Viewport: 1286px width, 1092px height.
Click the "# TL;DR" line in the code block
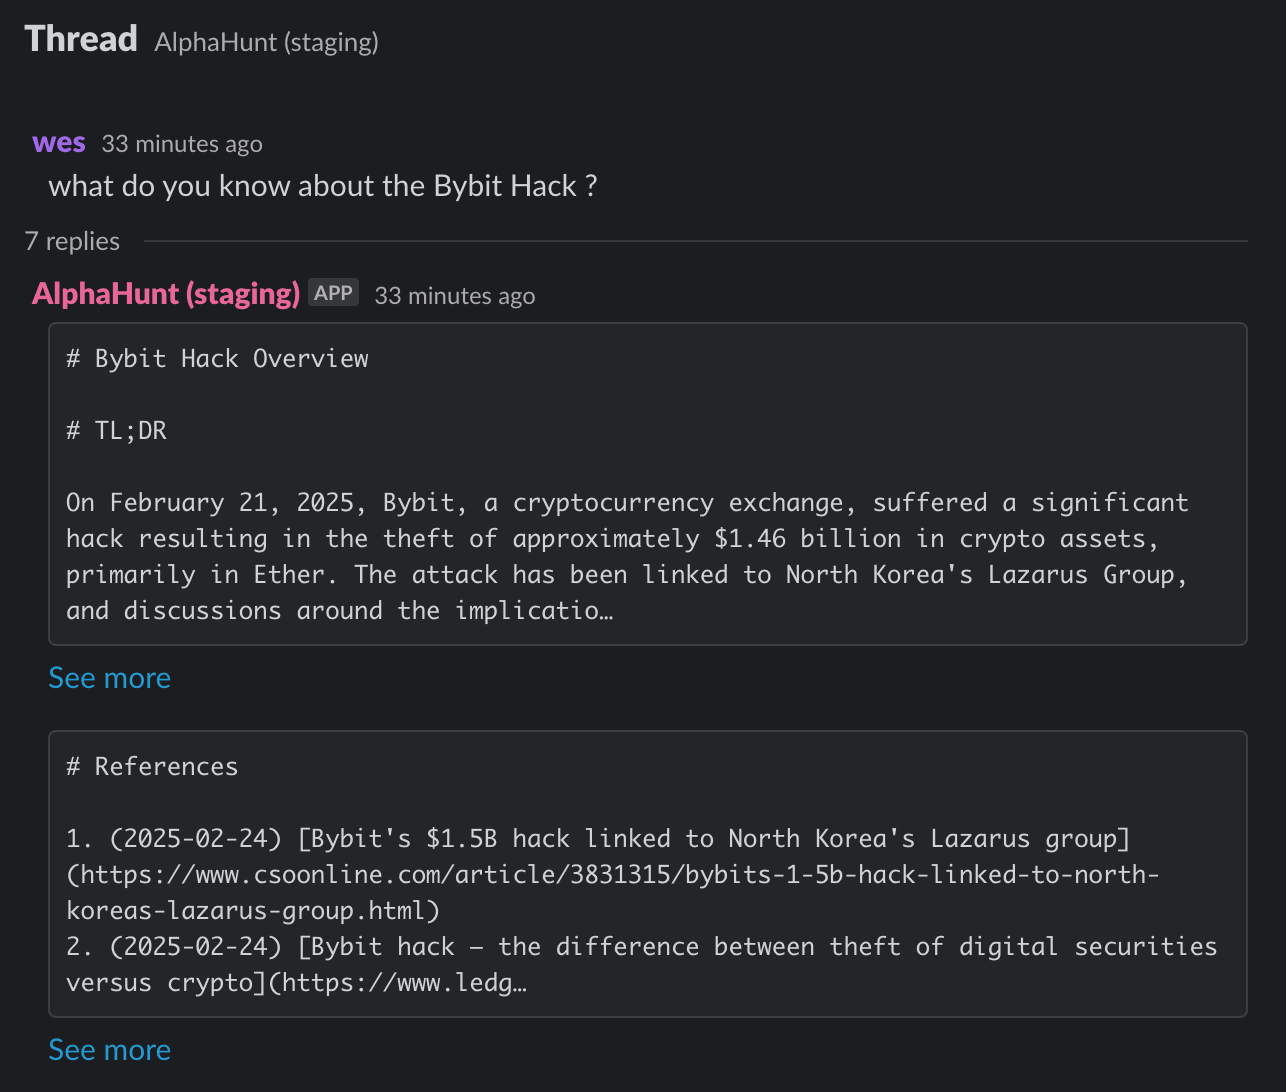point(116,431)
